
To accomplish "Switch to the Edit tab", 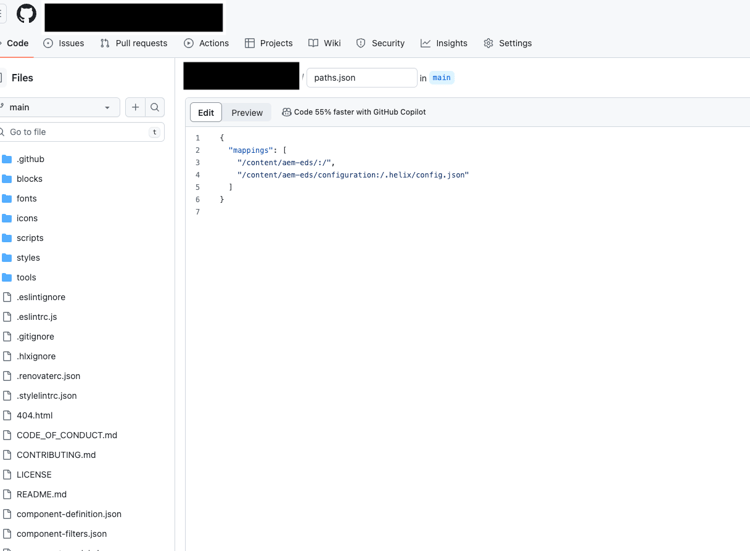I will (x=206, y=112).
